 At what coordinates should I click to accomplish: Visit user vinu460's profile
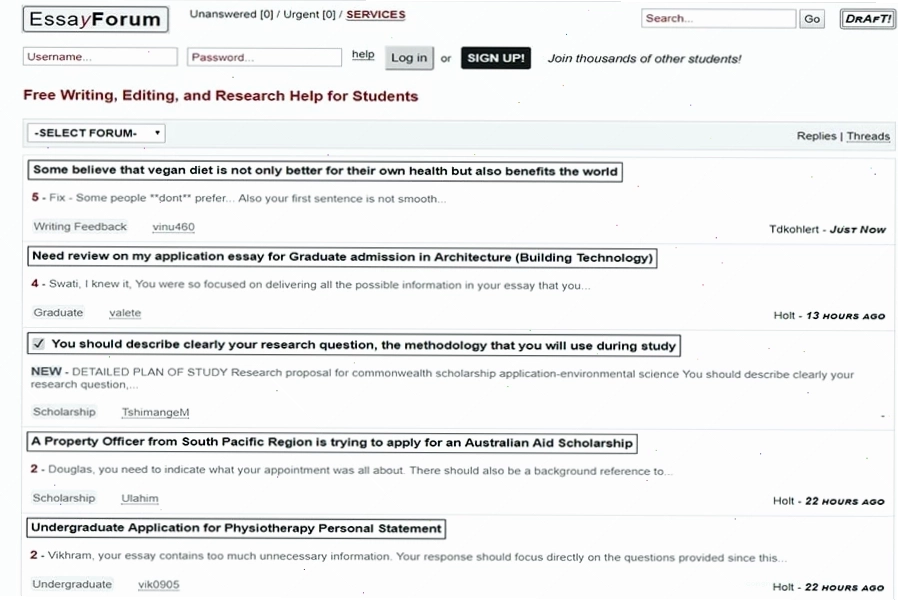(174, 227)
